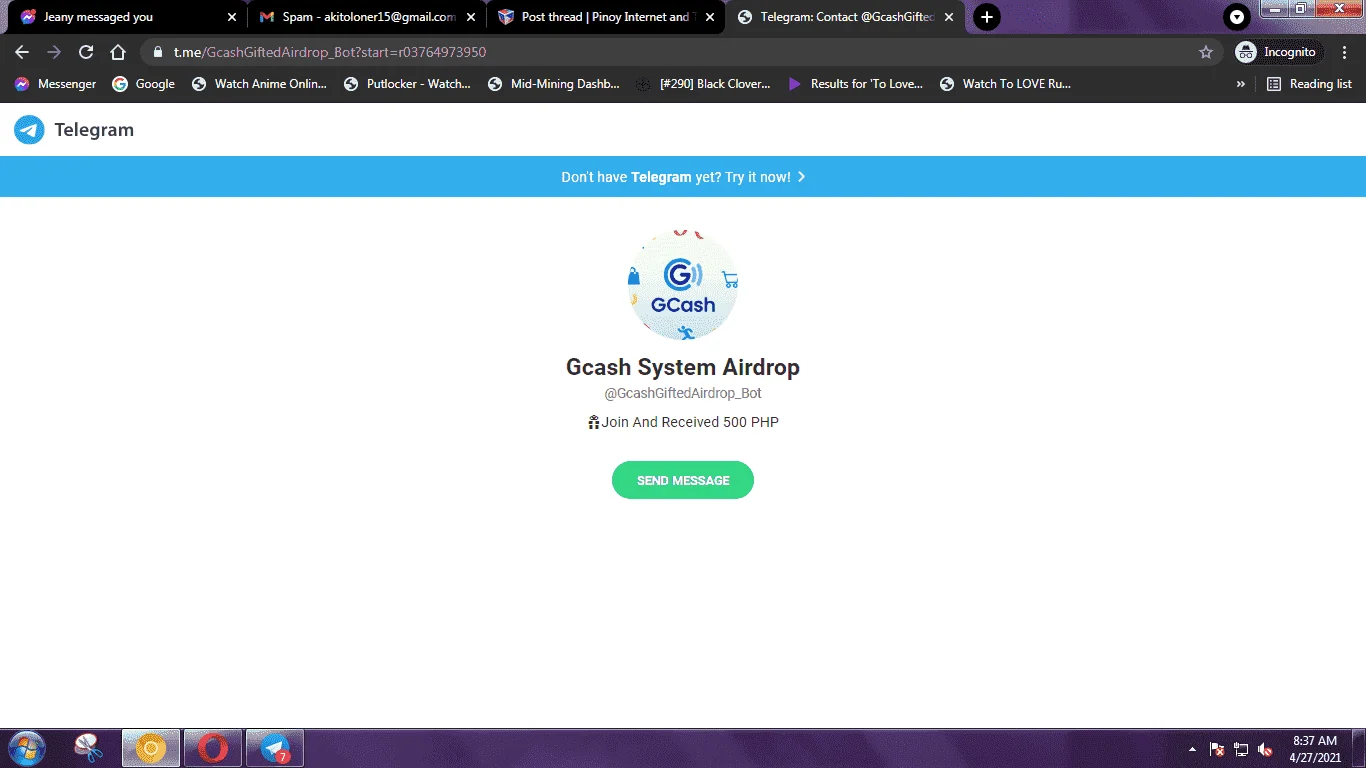Image resolution: width=1366 pixels, height=768 pixels.
Task: Go to the browser home page
Action: pyautogui.click(x=118, y=52)
